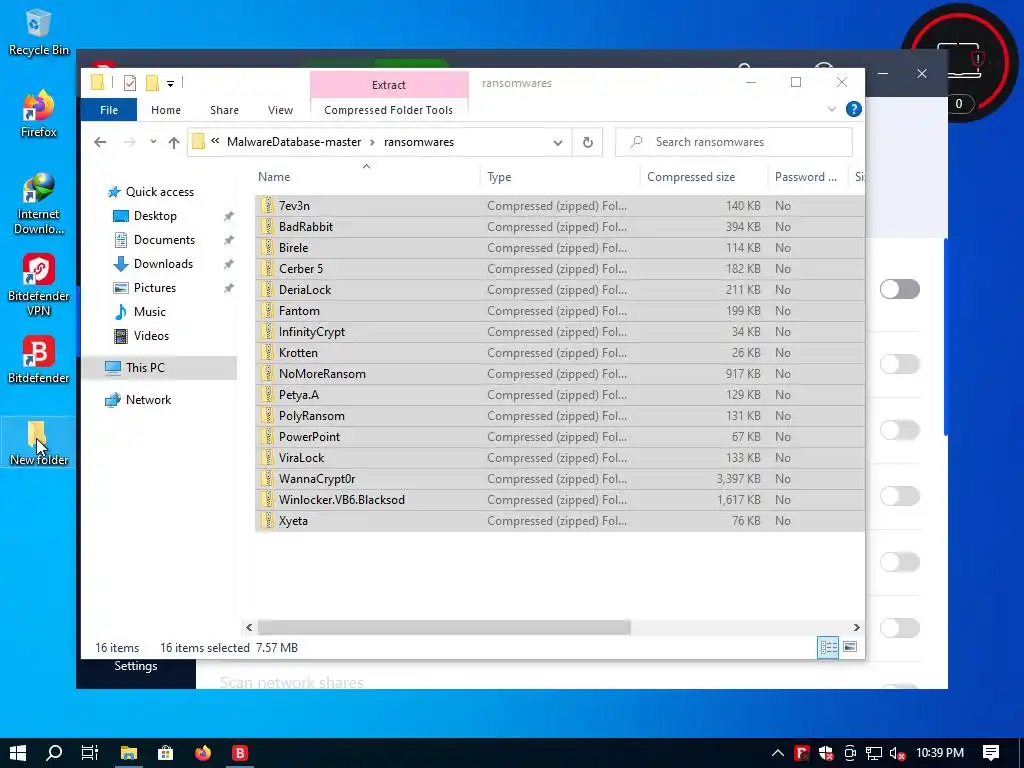Open Task View on the taskbar

(x=89, y=753)
